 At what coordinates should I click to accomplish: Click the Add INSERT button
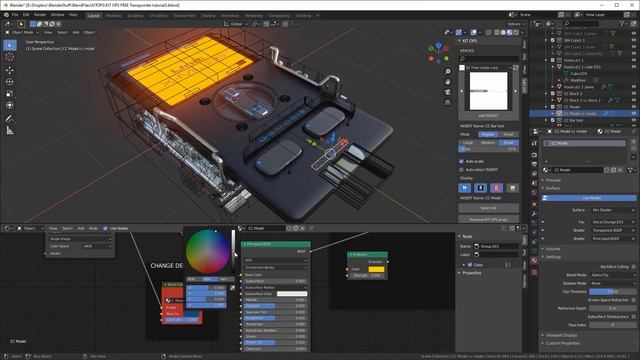[x=489, y=116]
